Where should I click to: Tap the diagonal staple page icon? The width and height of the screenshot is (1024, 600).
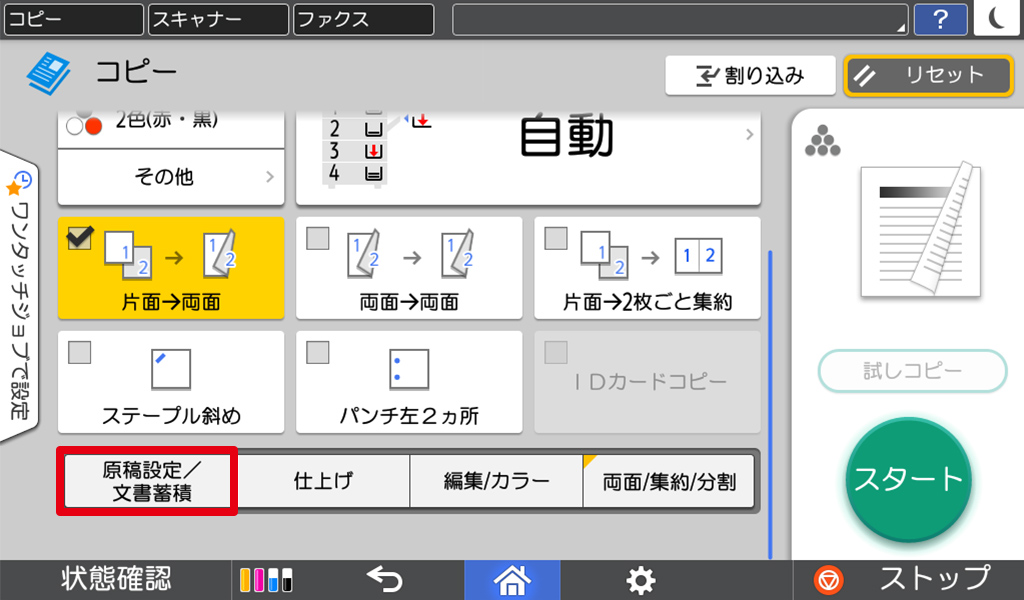(171, 370)
